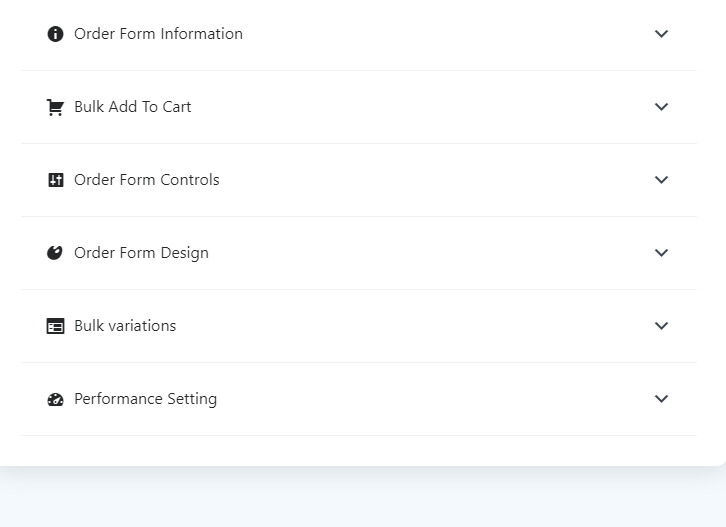Click the speedometer icon for Performance Setting
This screenshot has height=527, width=726.
tap(55, 399)
